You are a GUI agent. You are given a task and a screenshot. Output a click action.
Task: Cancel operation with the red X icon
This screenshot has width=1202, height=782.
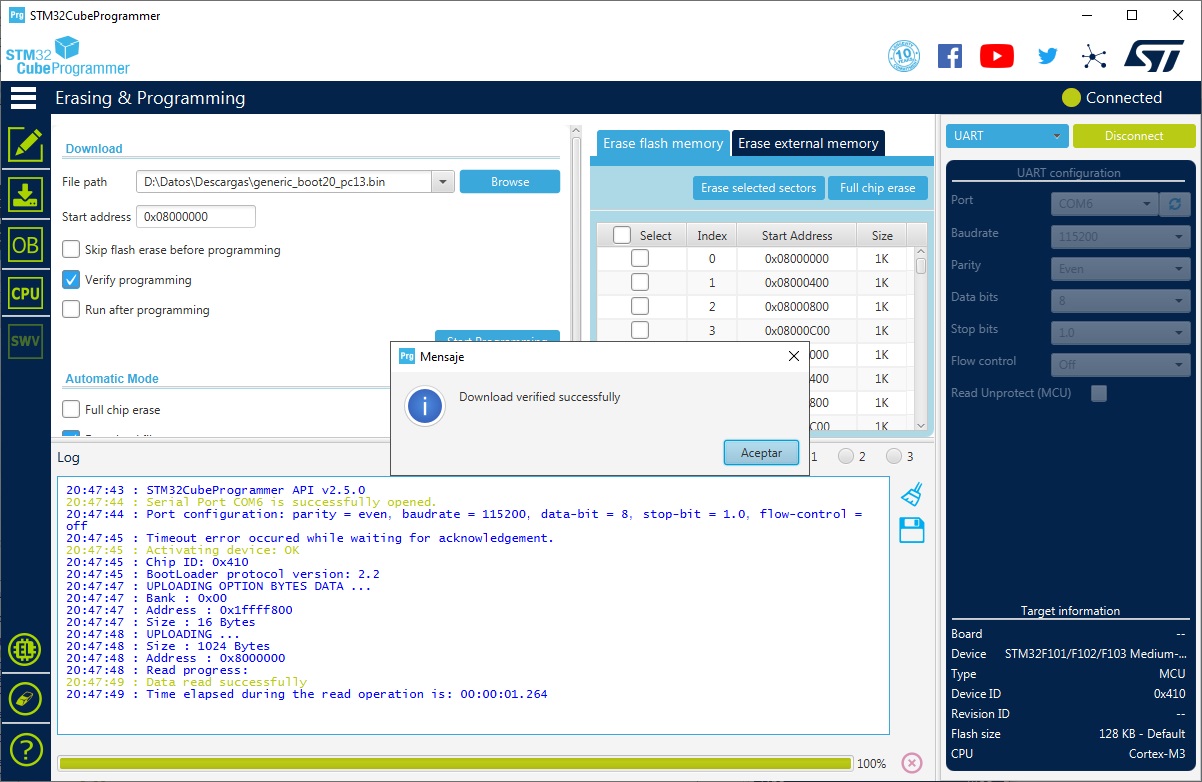[912, 762]
